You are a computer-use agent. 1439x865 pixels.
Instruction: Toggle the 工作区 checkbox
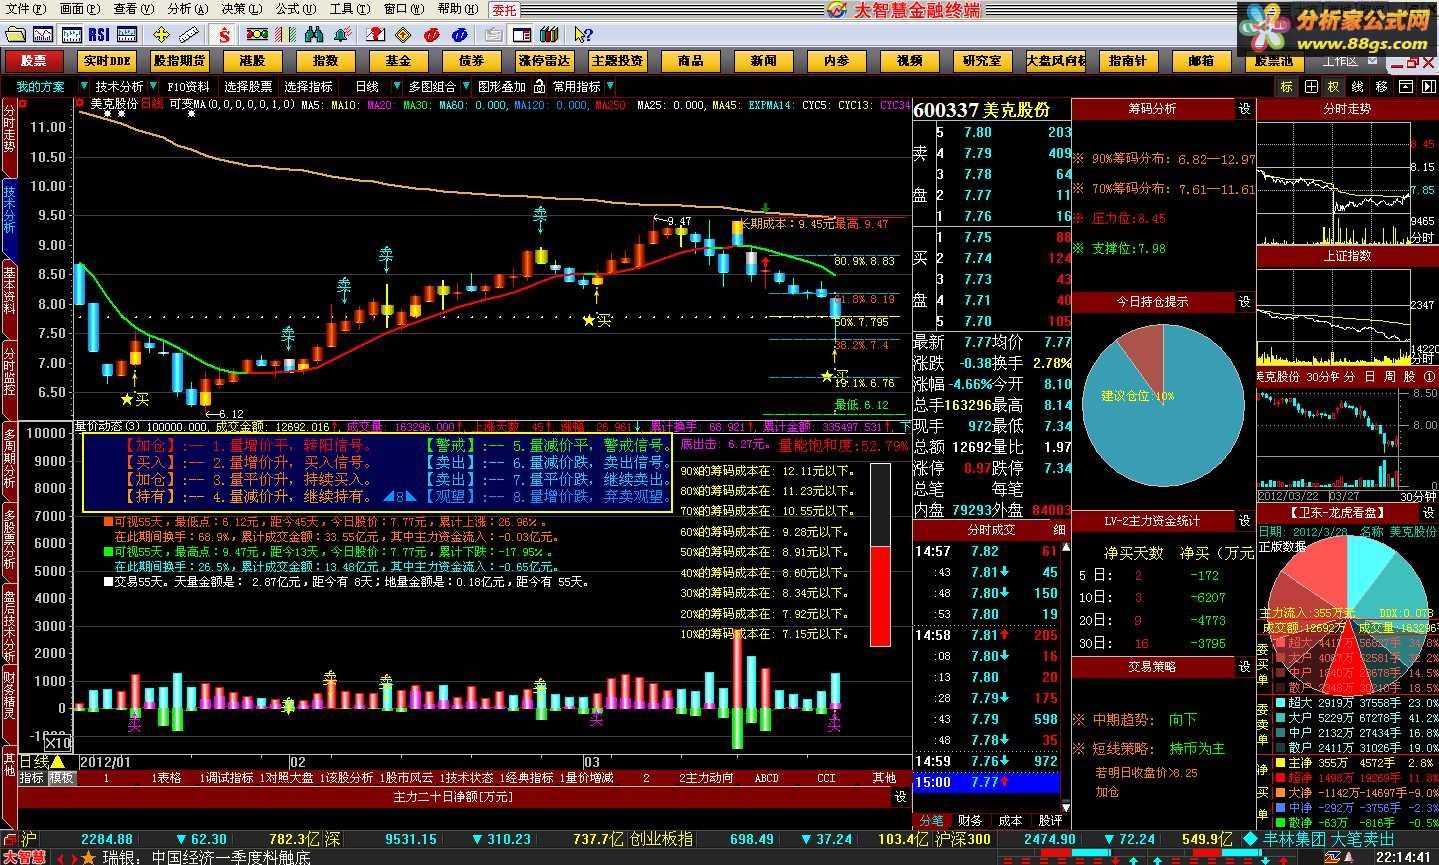(1372, 60)
